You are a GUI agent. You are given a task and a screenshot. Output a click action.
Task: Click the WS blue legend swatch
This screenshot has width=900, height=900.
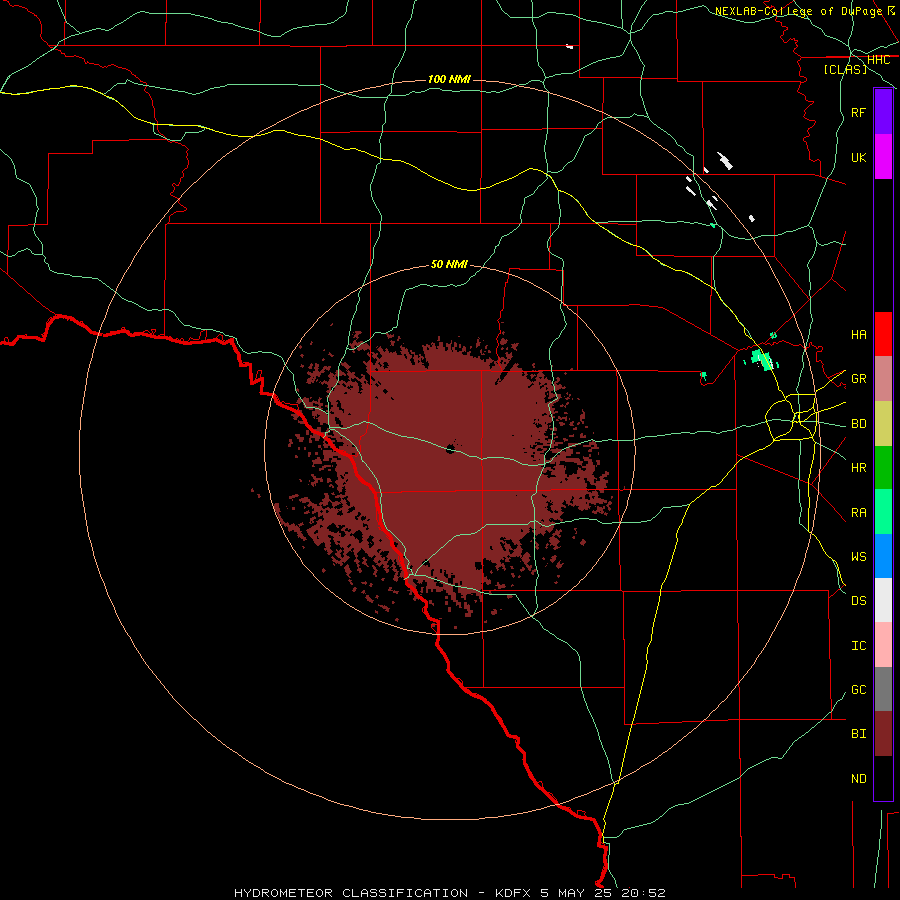[x=883, y=556]
